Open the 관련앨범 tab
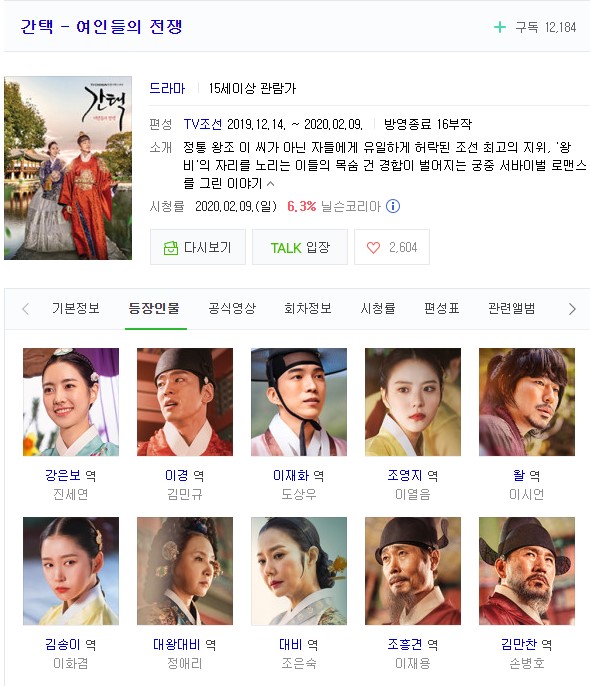The height and width of the screenshot is (686, 590). (512, 308)
